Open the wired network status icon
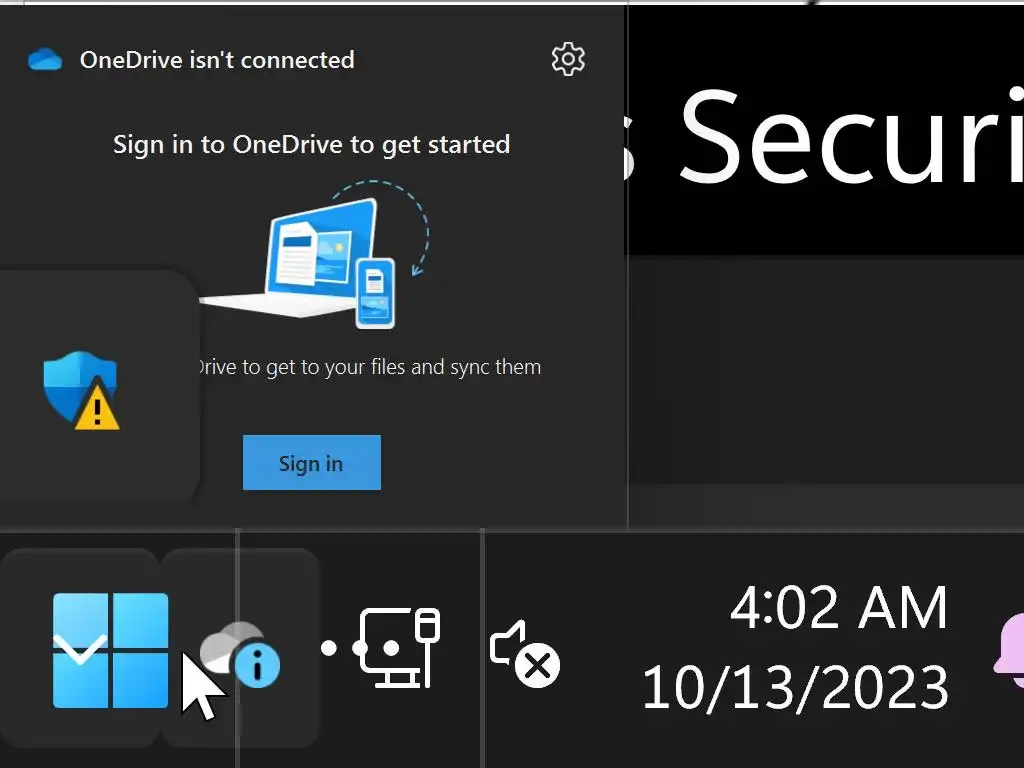The height and width of the screenshot is (768, 1024). pos(400,648)
